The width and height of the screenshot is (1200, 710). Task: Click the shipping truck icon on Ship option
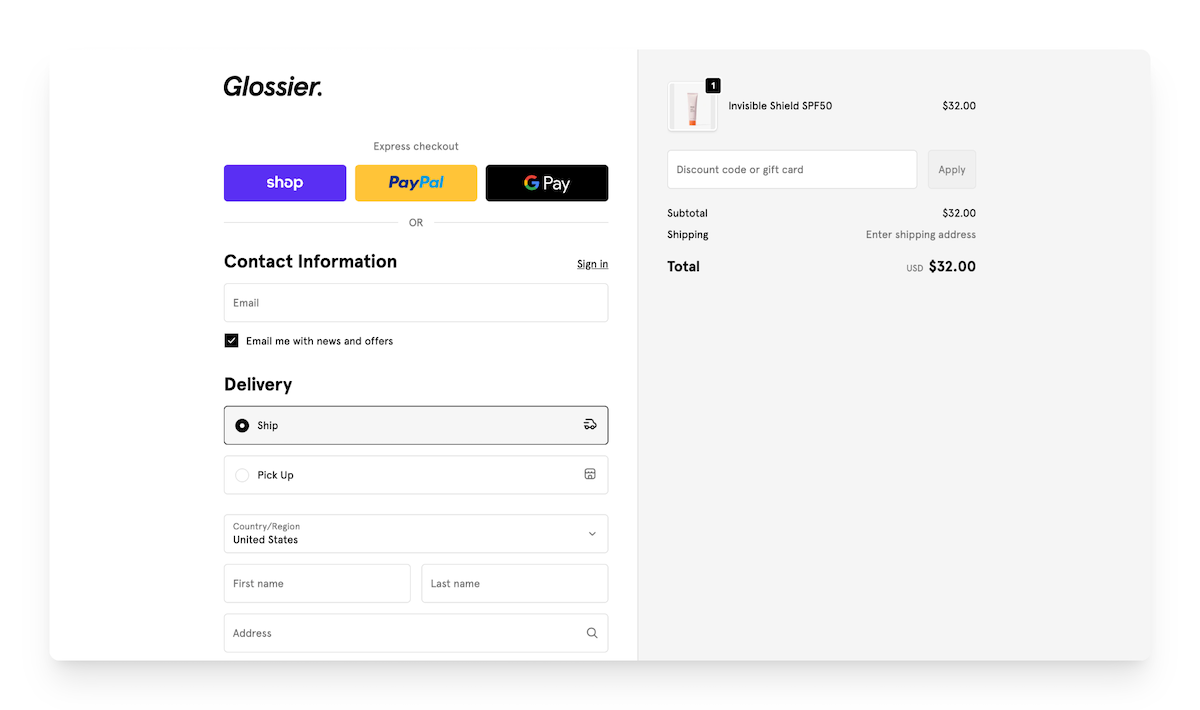click(x=590, y=424)
